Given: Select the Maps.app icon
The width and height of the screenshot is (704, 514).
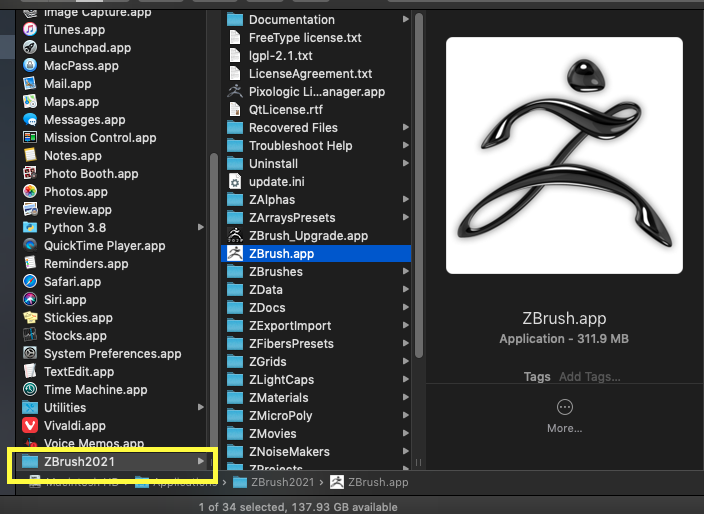Looking at the screenshot, I should [x=30, y=101].
